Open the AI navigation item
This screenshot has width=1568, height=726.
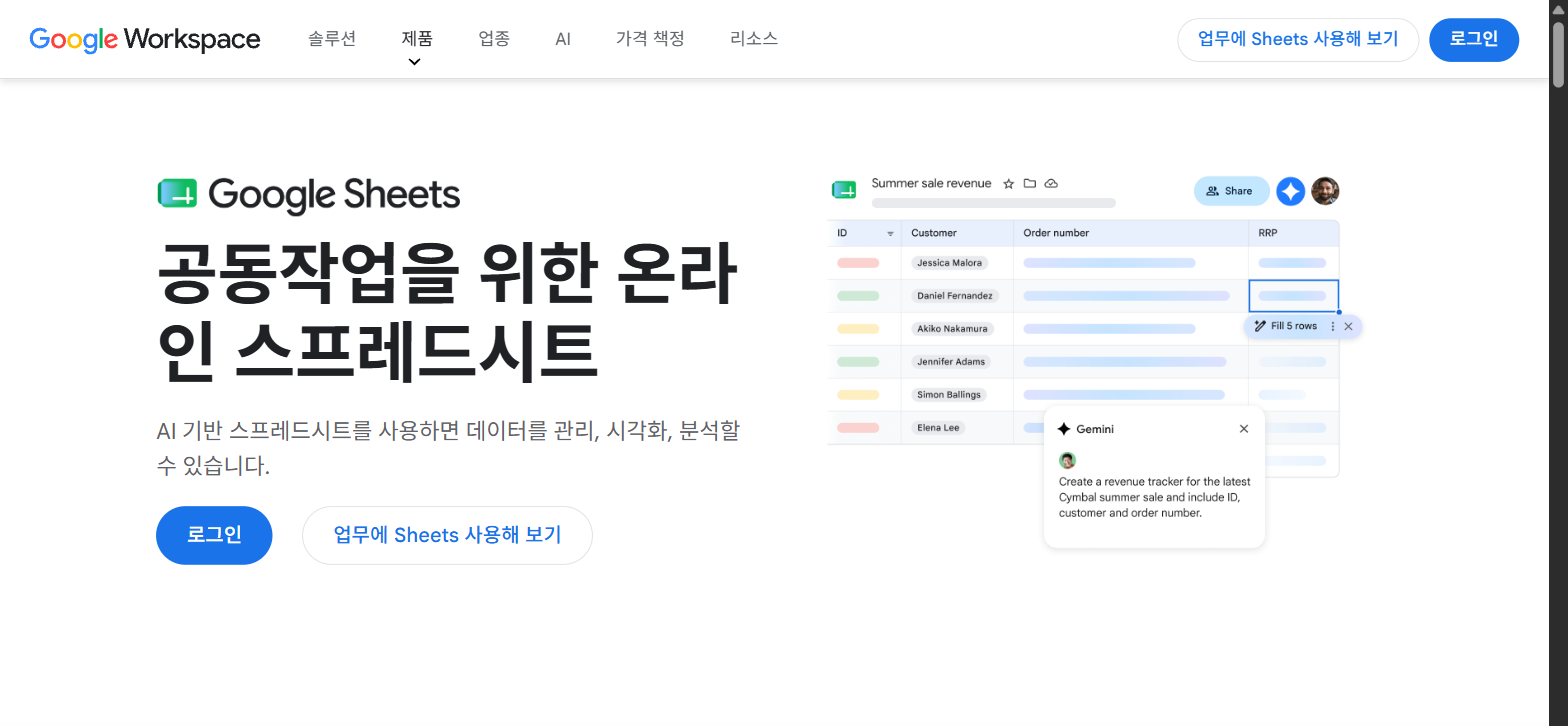point(563,39)
